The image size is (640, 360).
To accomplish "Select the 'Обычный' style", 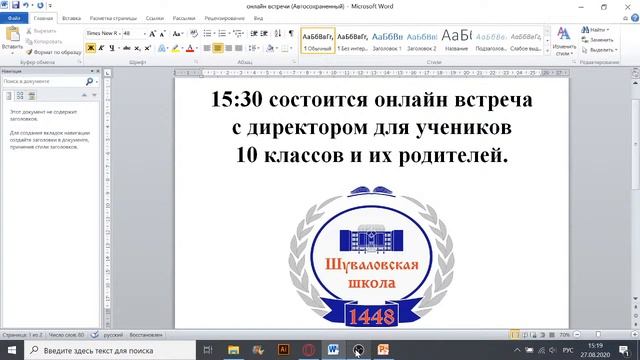I will pos(318,41).
